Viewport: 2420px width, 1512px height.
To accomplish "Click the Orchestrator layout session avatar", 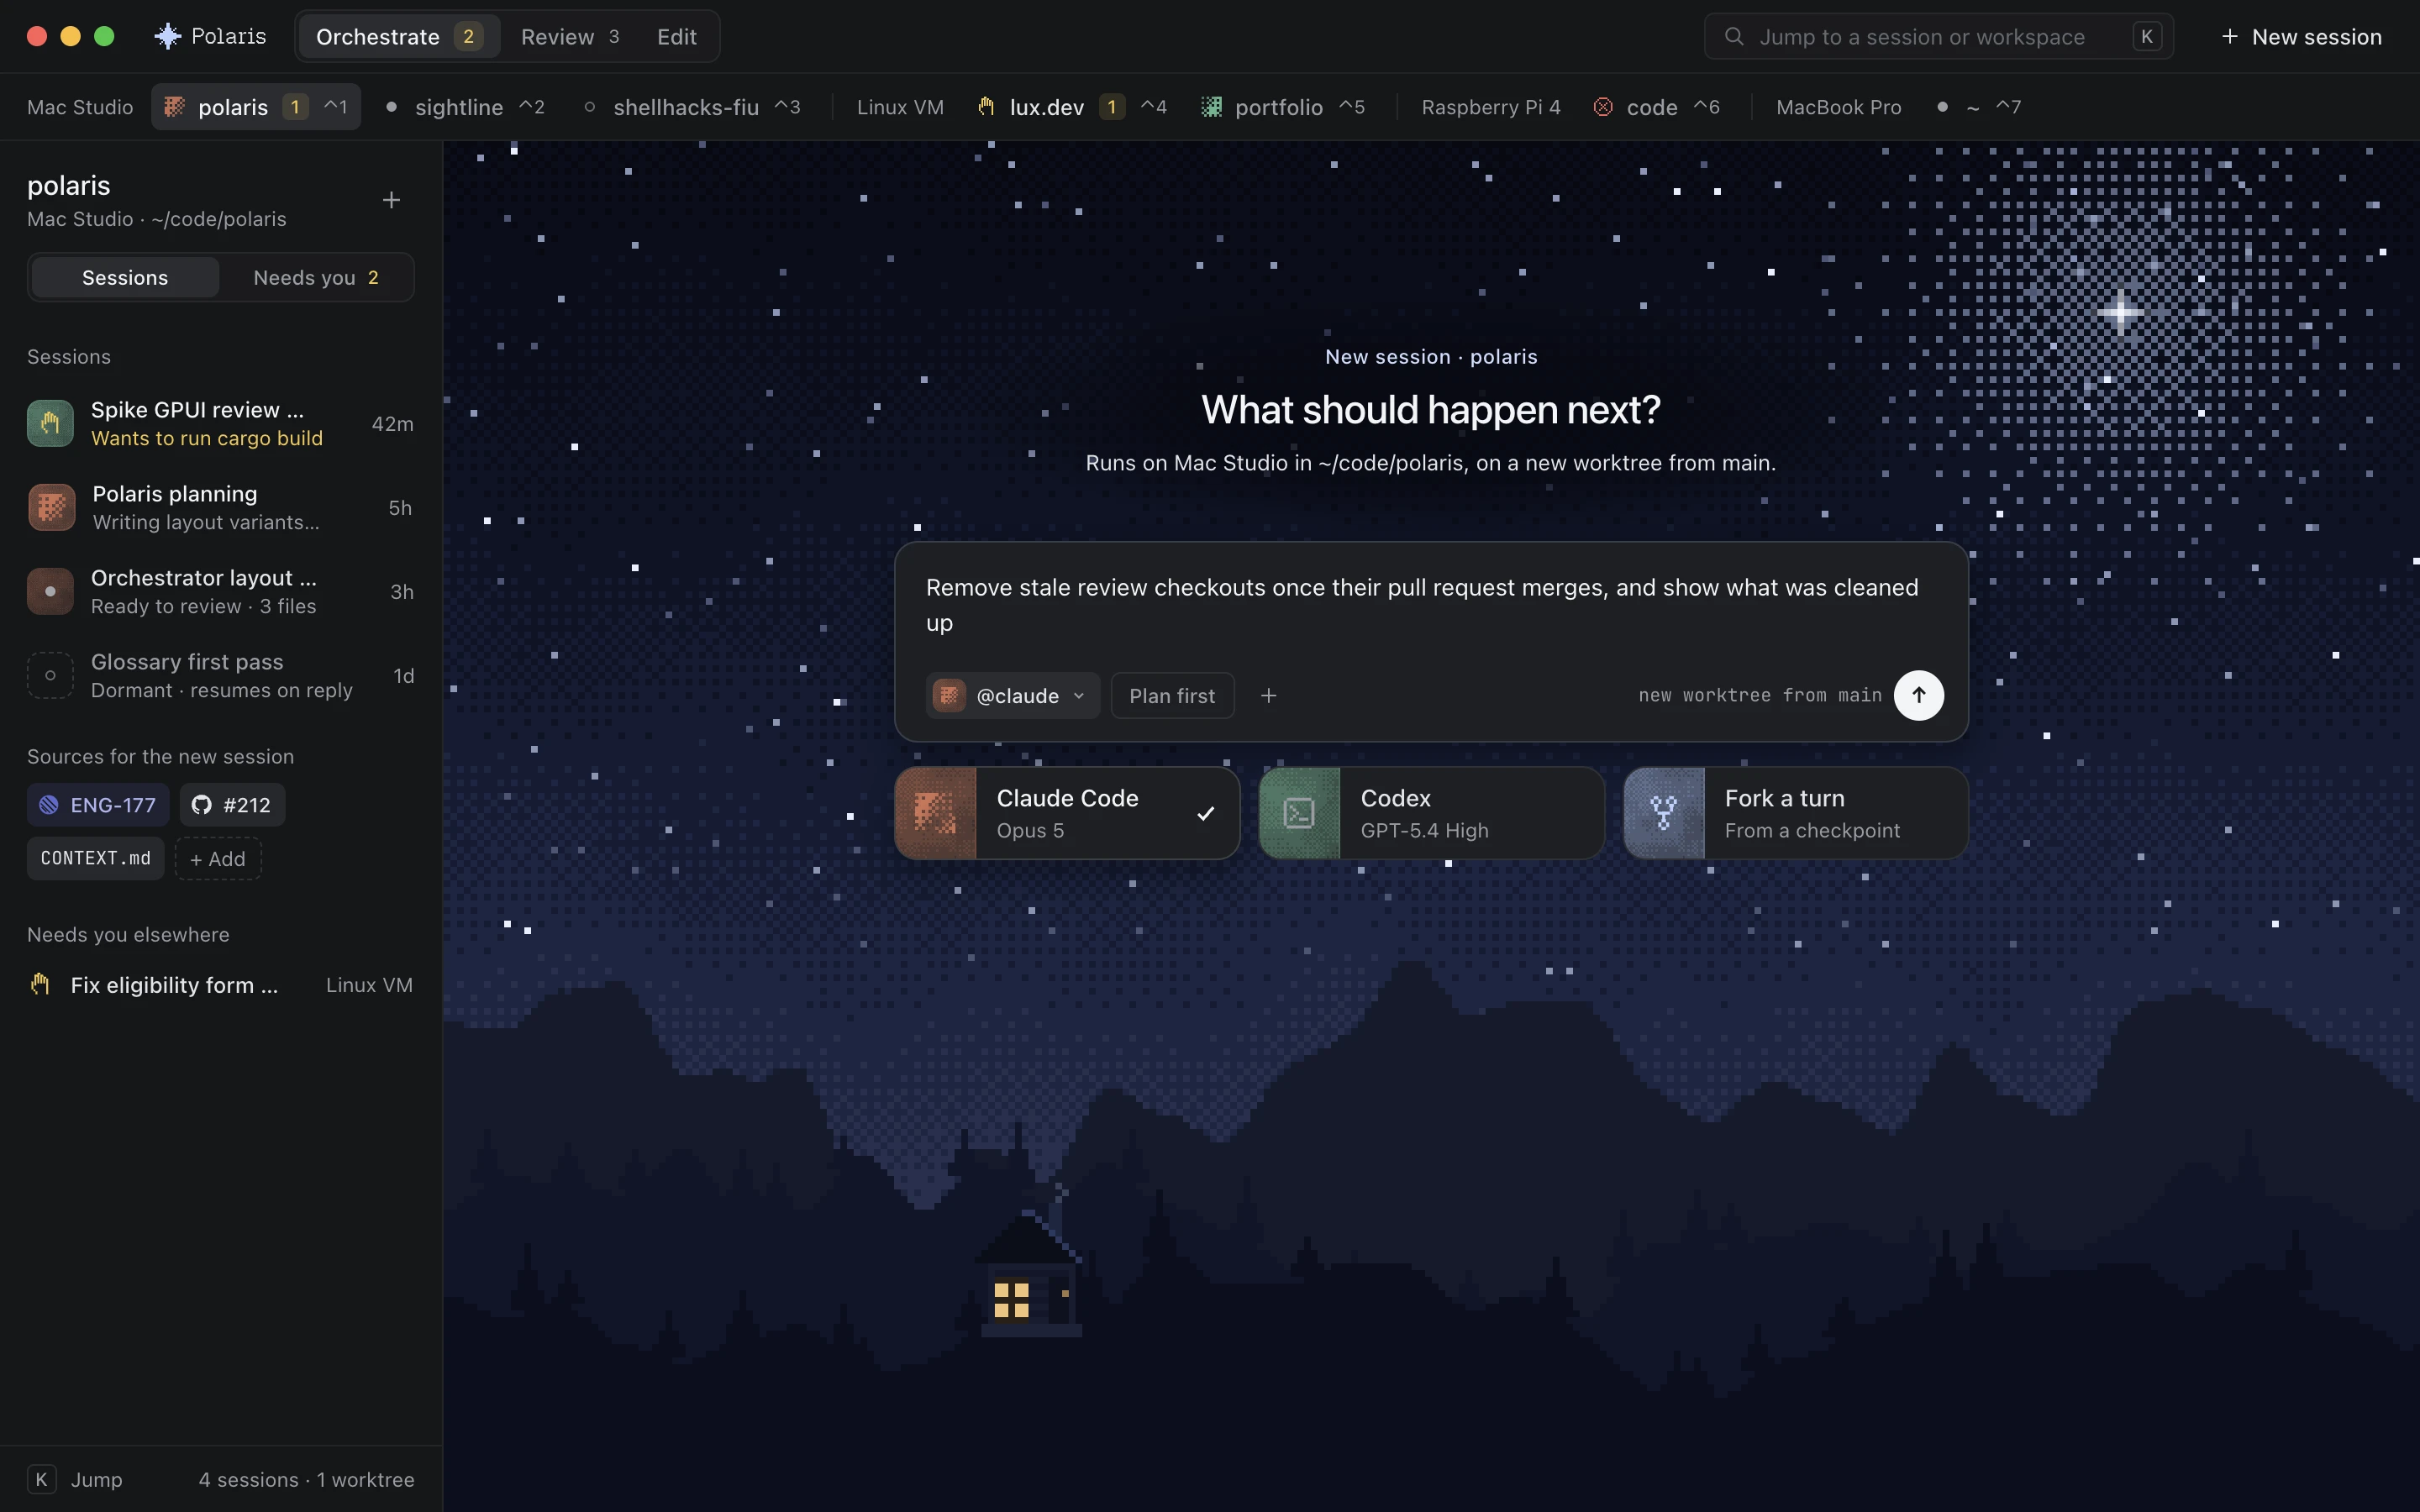I will [x=50, y=591].
